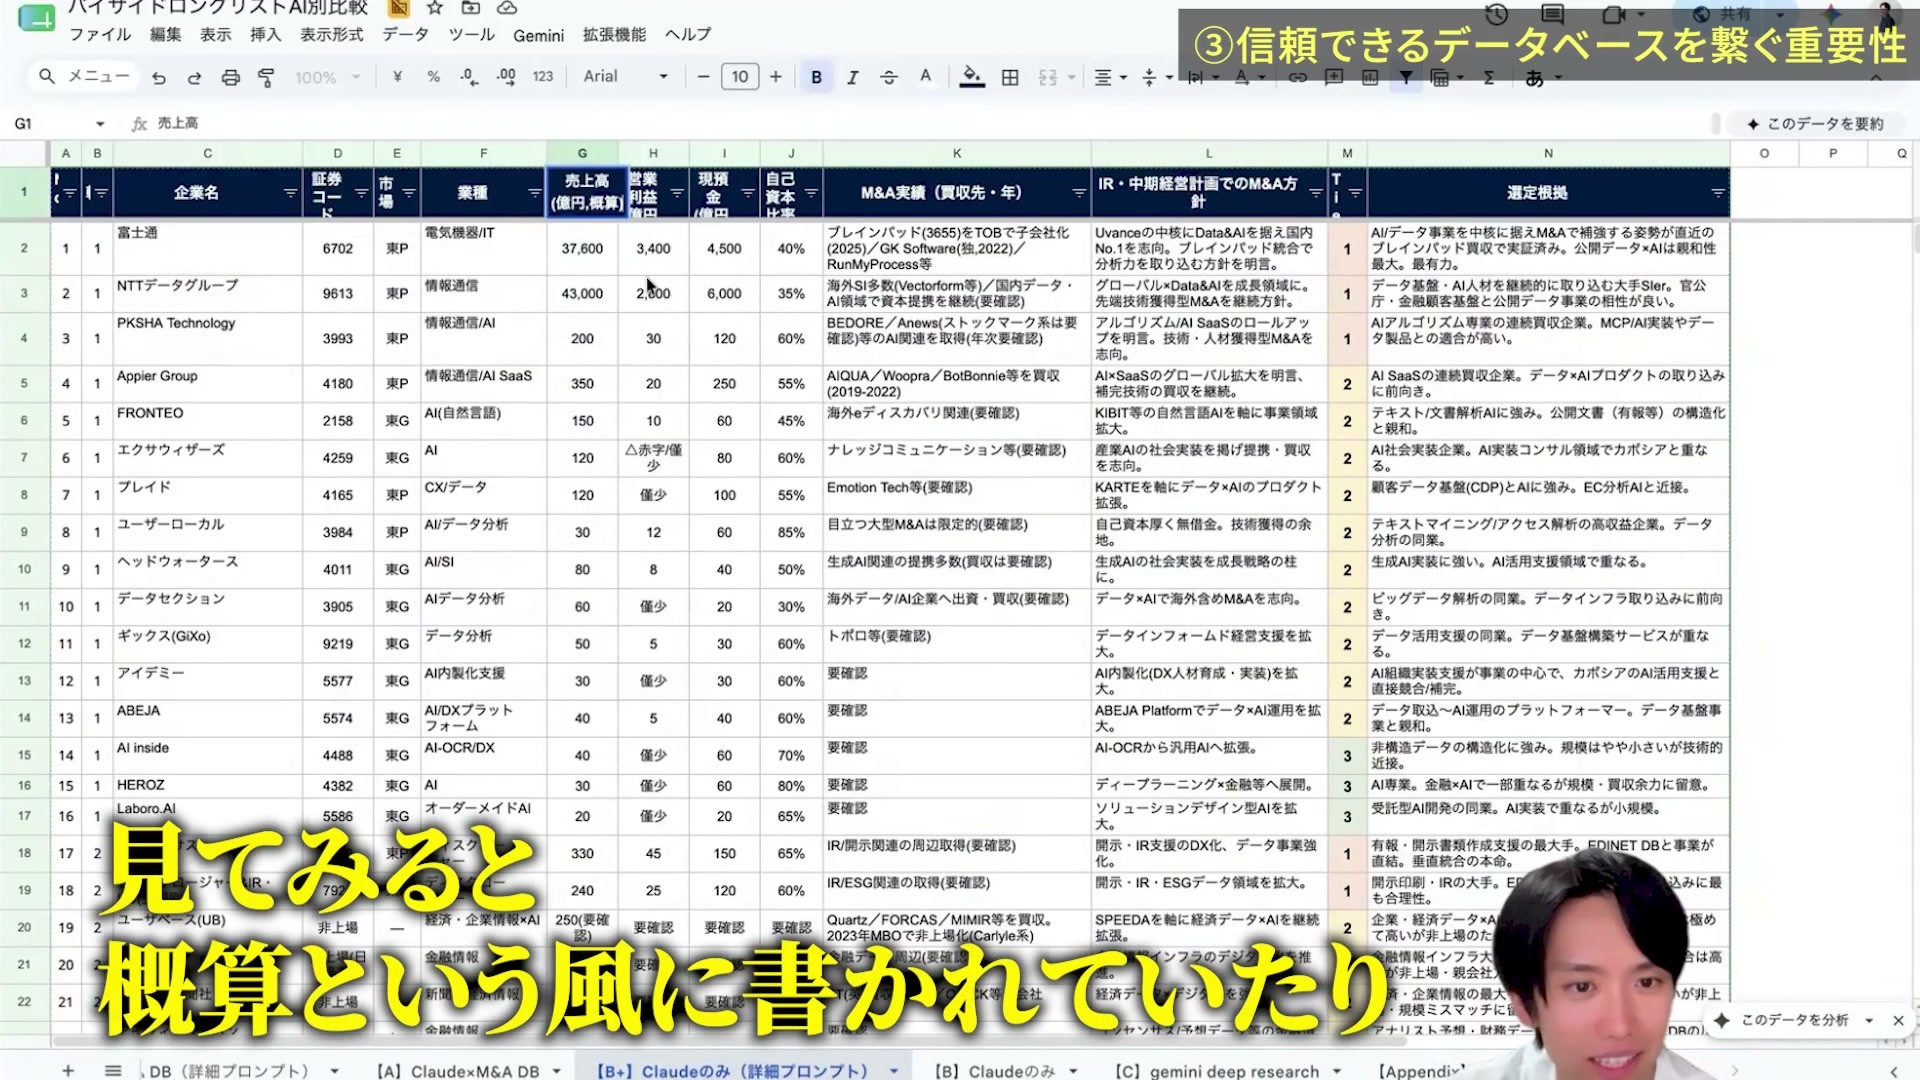Open the 拡張機能 menu
The image size is (1920, 1080).
click(615, 34)
